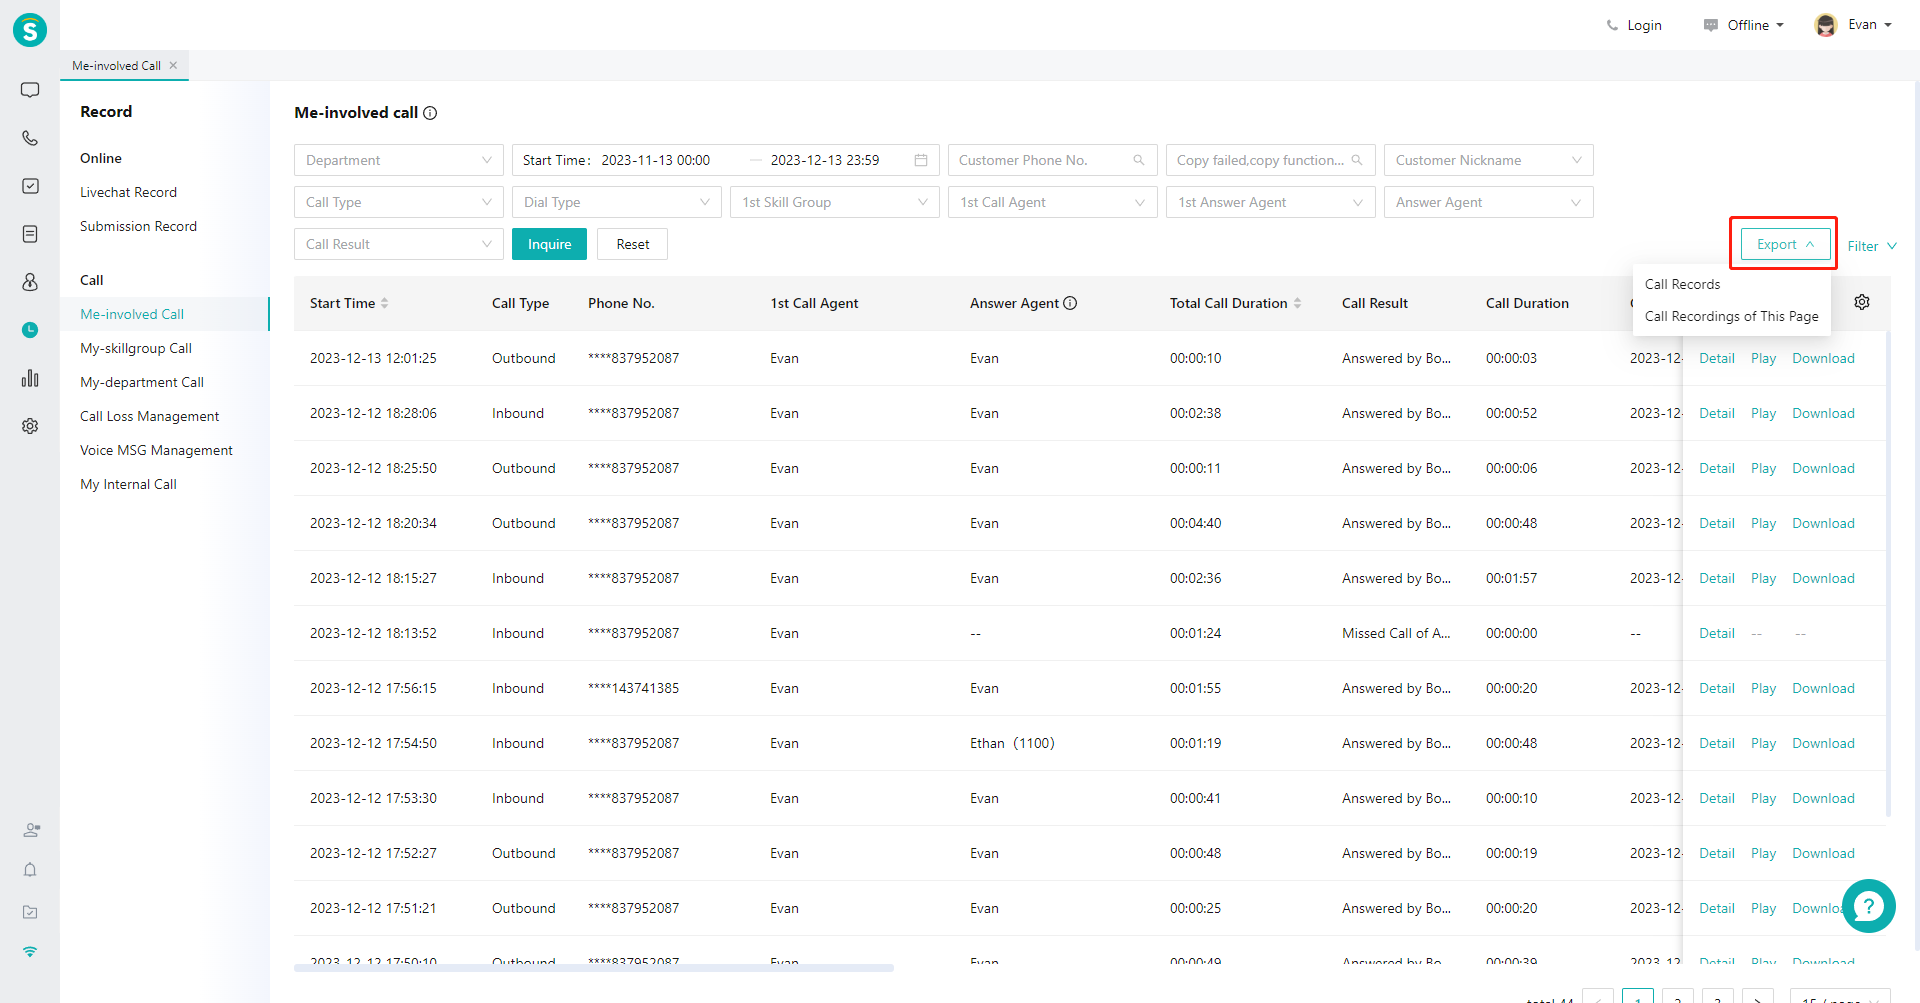
Task: Click the search icon in Customer Phone No. field
Action: [x=1139, y=160]
